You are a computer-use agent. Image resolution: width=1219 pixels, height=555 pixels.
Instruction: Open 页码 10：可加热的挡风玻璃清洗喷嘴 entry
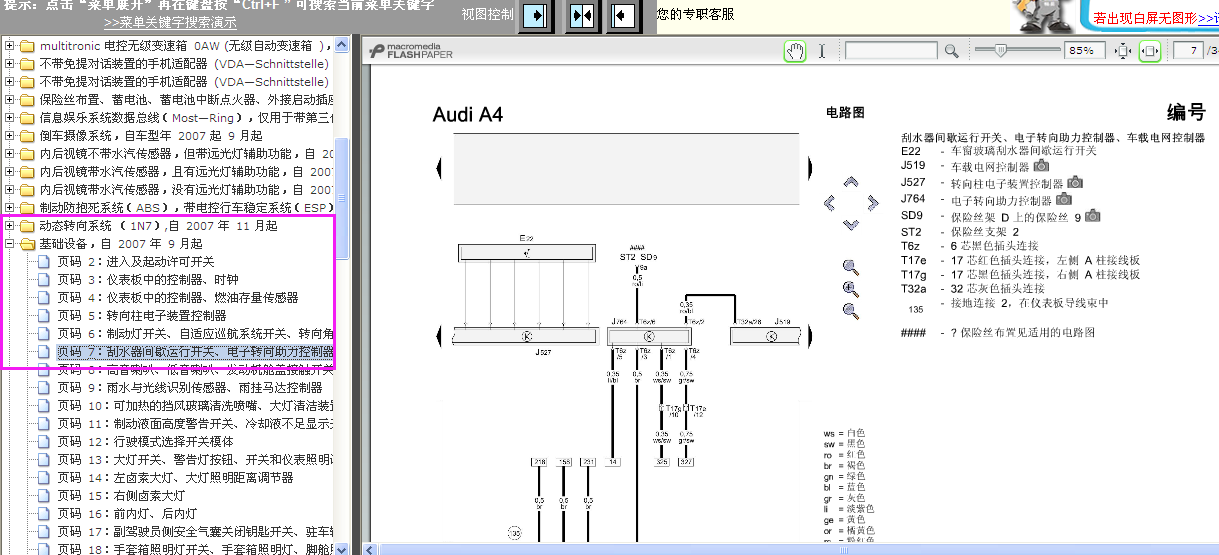click(x=195, y=406)
